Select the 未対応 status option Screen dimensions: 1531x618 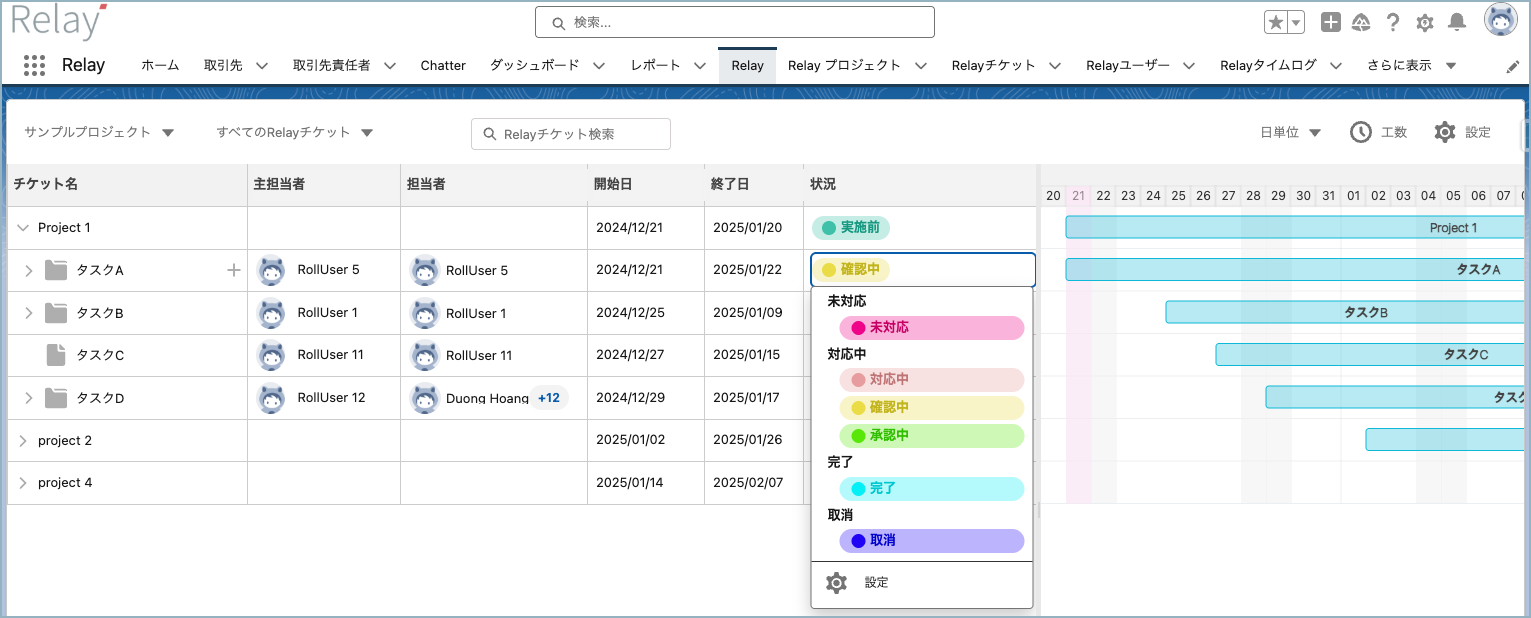coord(932,328)
